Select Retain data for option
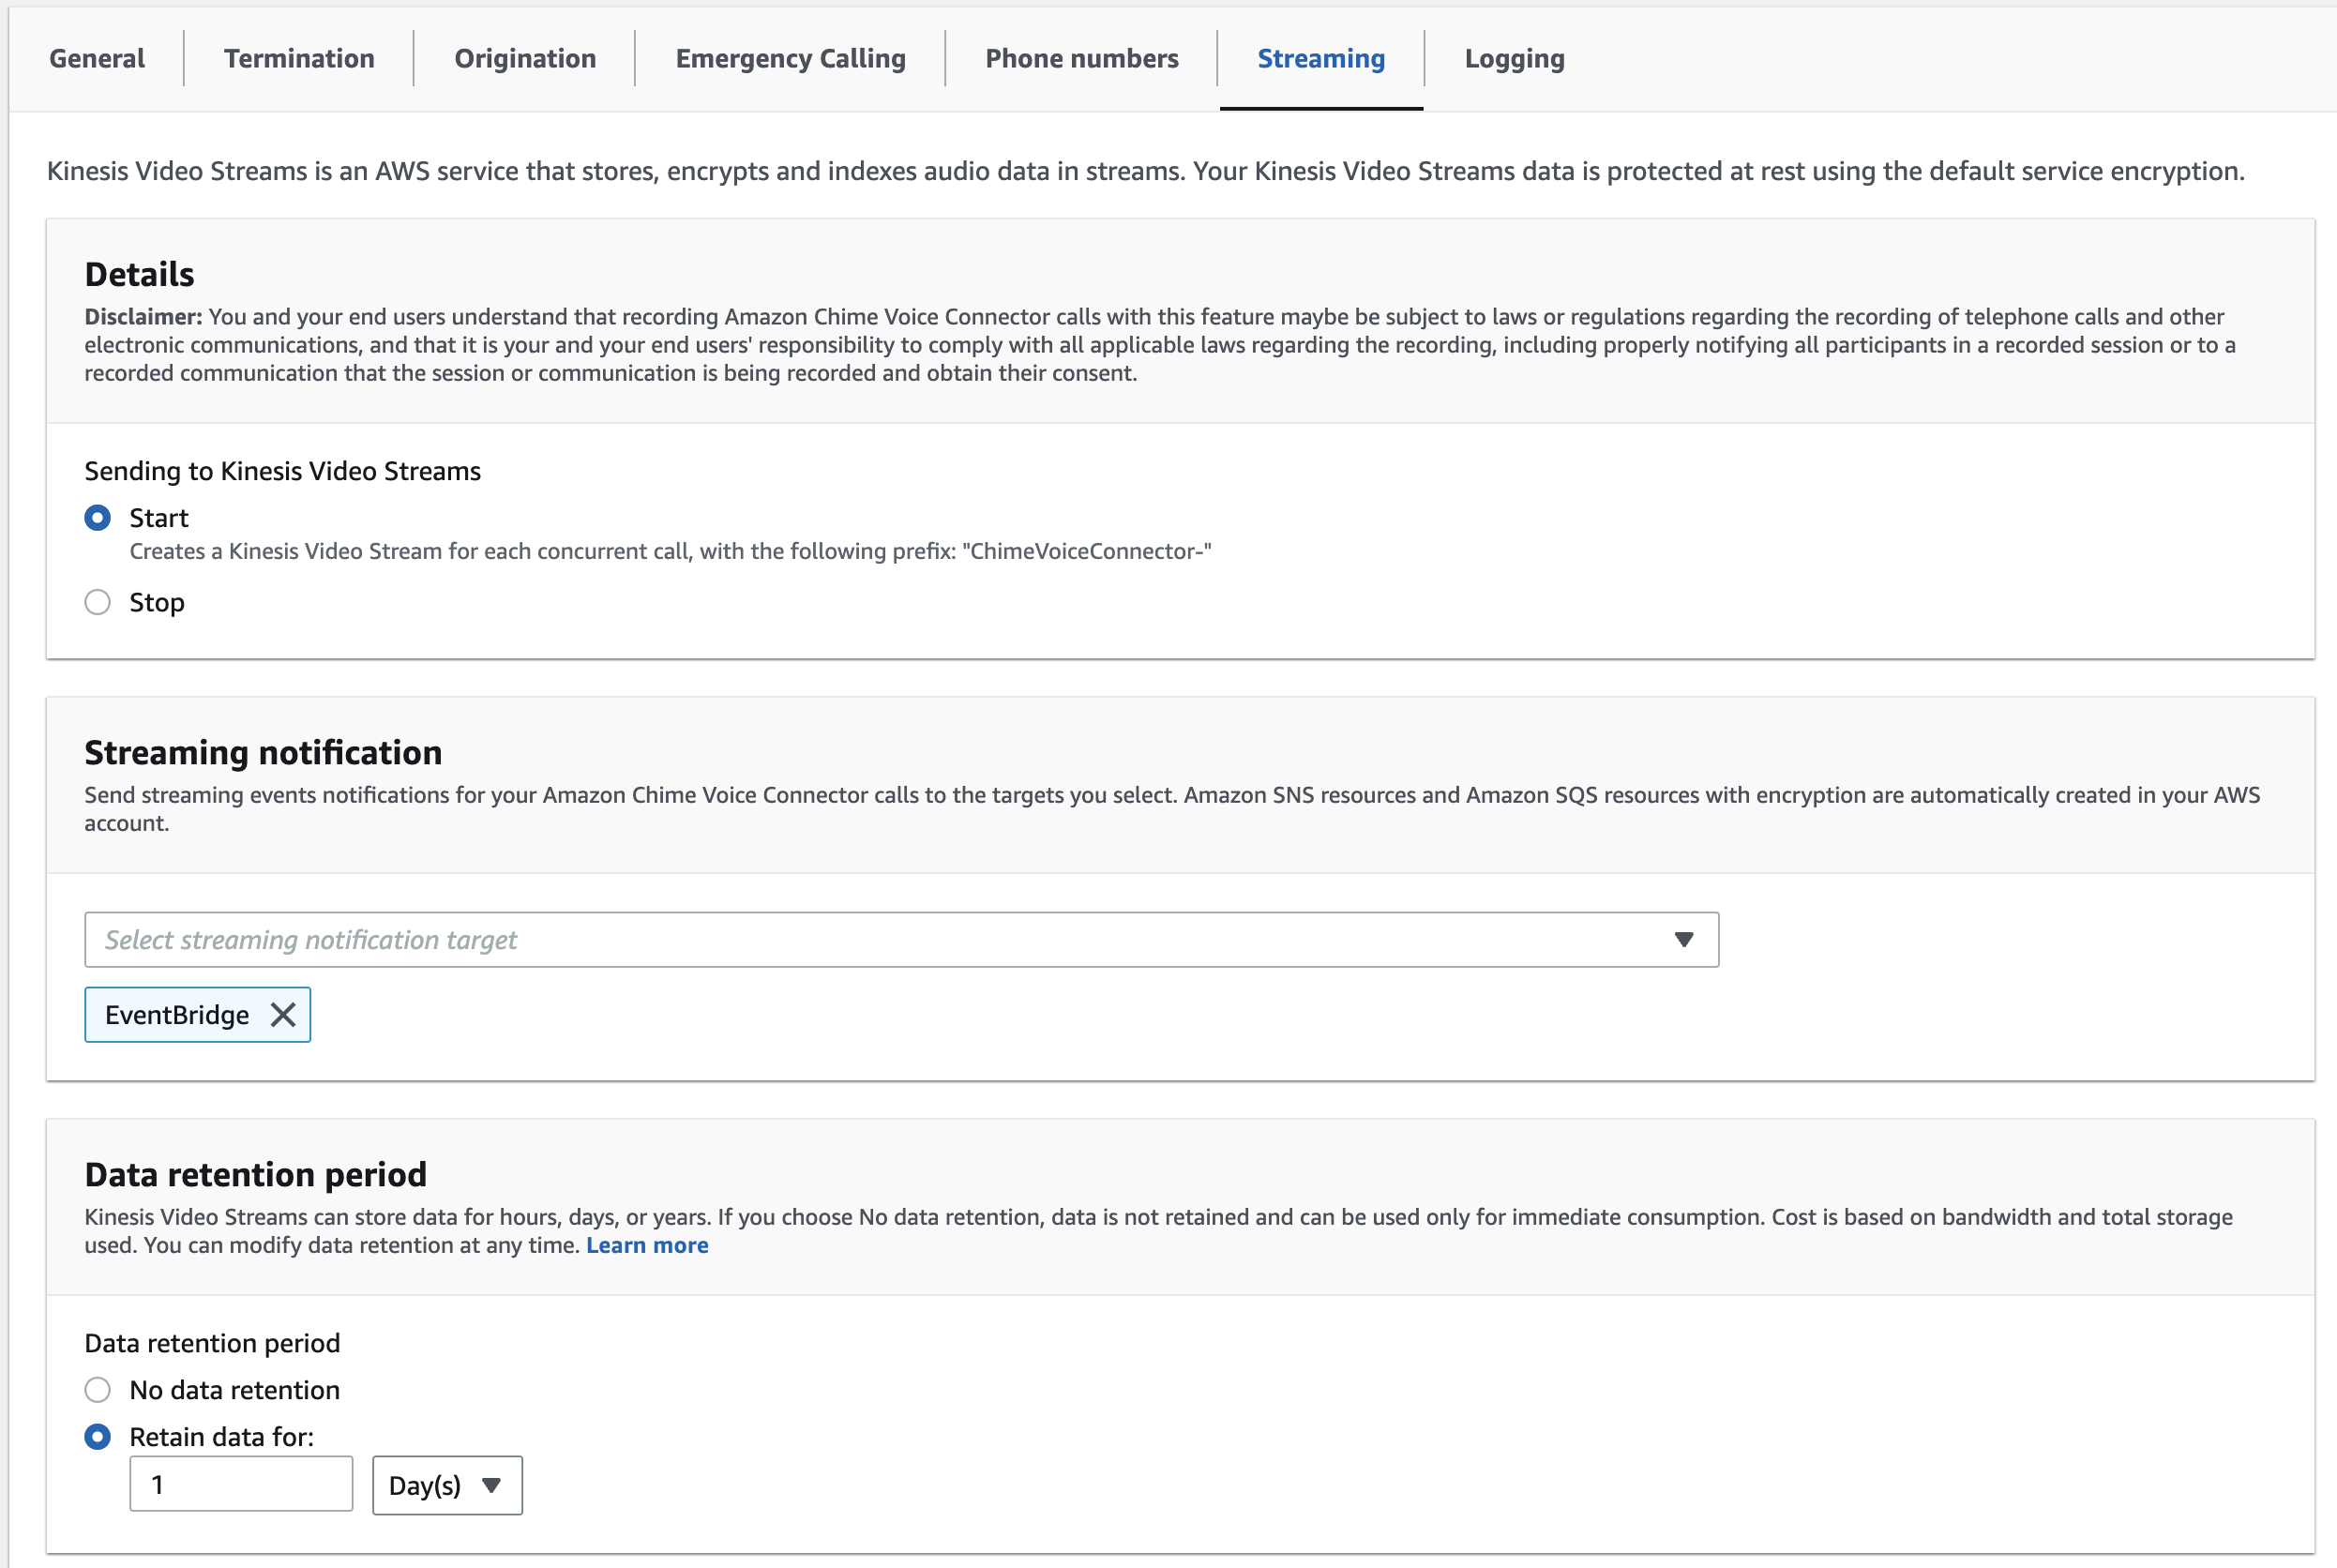The width and height of the screenshot is (2337, 1568). tap(97, 1437)
